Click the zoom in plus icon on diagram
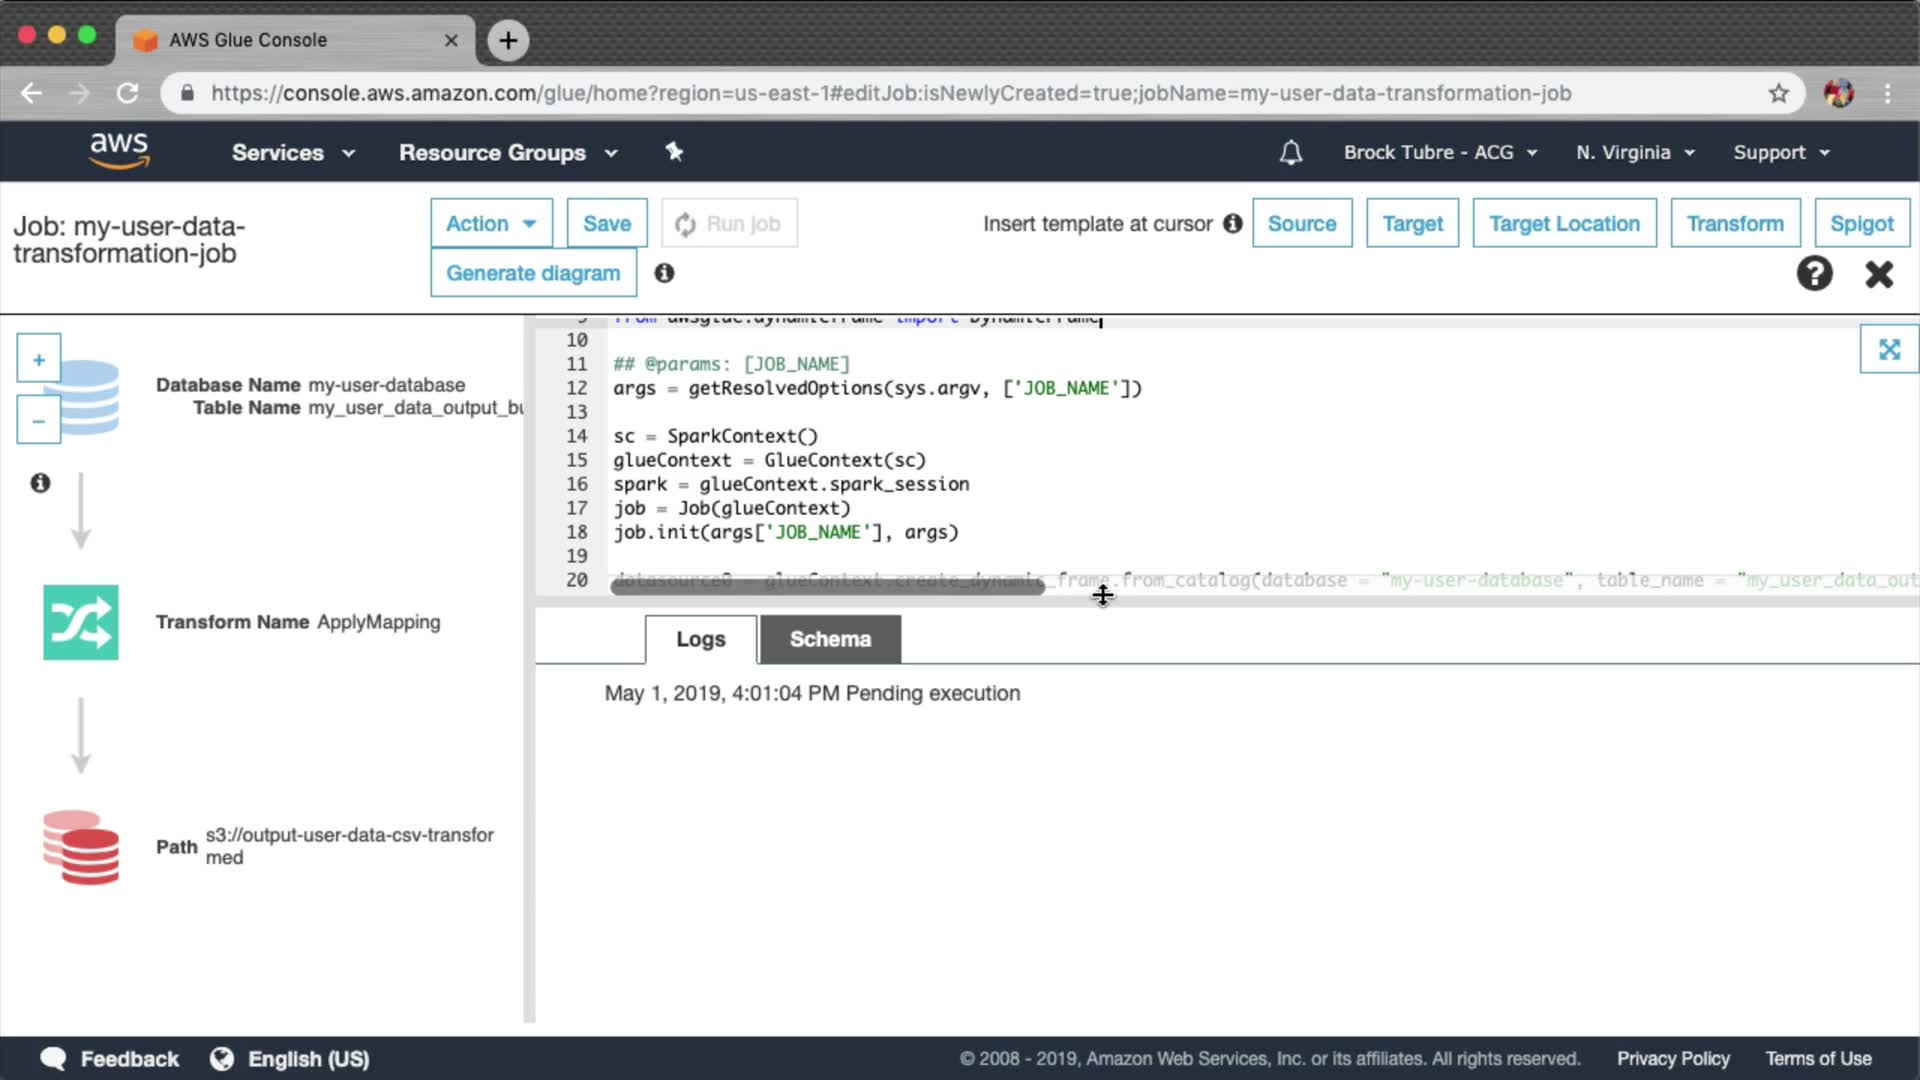 [x=39, y=359]
